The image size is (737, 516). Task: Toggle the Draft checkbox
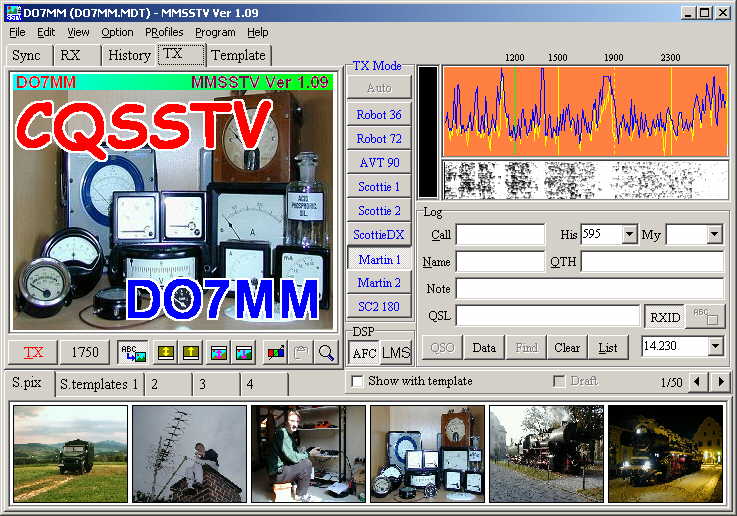click(x=559, y=381)
